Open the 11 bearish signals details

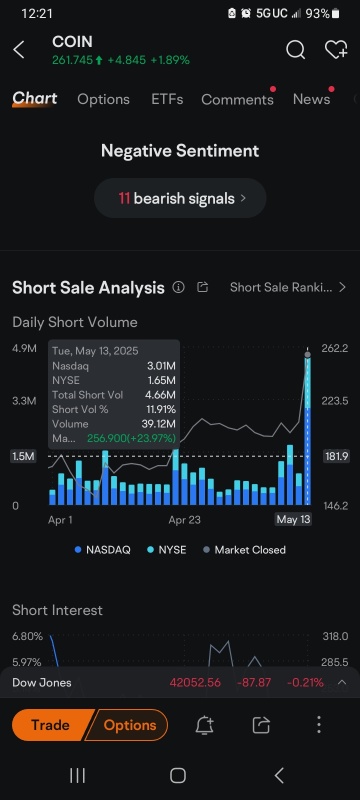[180, 198]
